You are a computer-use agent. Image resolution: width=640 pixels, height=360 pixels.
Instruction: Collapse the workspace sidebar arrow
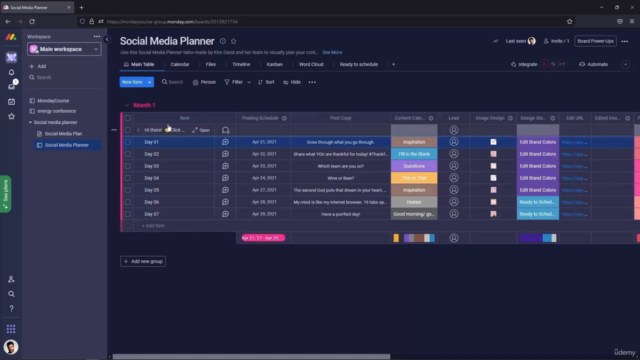pos(107,39)
